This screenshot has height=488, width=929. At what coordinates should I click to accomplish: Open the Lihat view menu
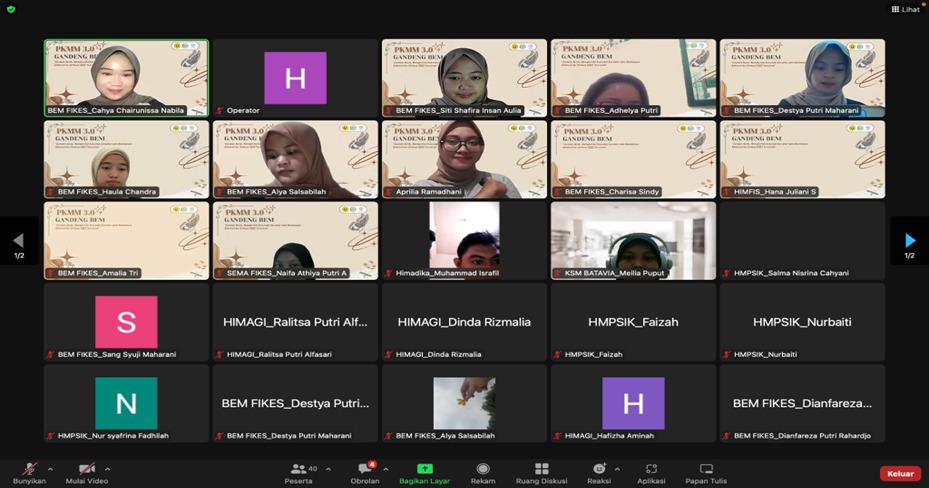[903, 9]
